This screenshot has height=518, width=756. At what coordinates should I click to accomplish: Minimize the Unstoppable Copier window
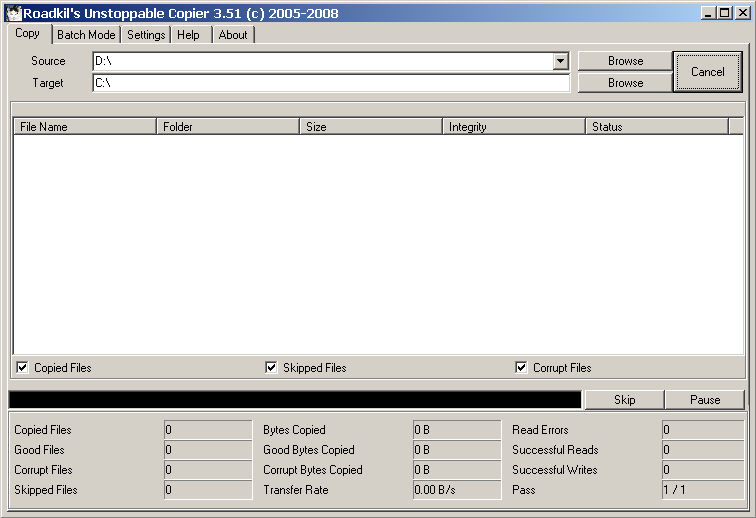708,13
